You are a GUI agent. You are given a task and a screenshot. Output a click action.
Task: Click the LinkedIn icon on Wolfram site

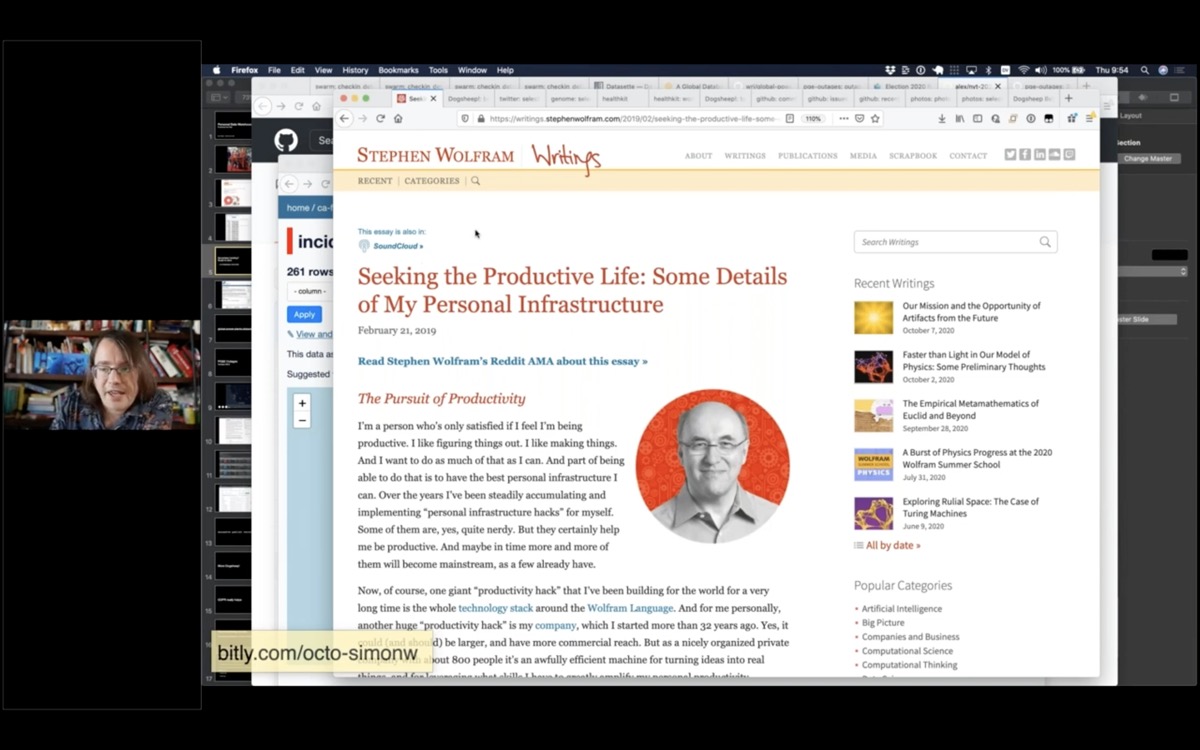[x=1040, y=155]
